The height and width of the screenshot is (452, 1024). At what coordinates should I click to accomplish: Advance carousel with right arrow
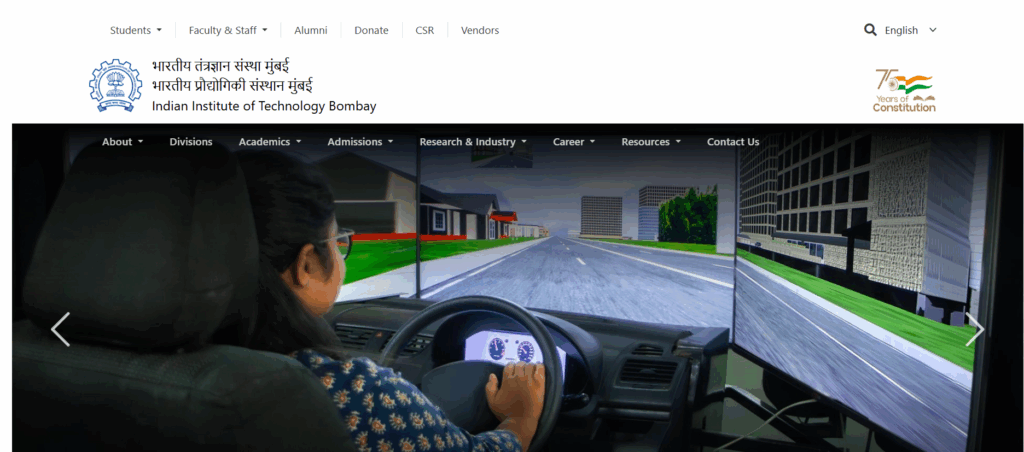pos(974,329)
